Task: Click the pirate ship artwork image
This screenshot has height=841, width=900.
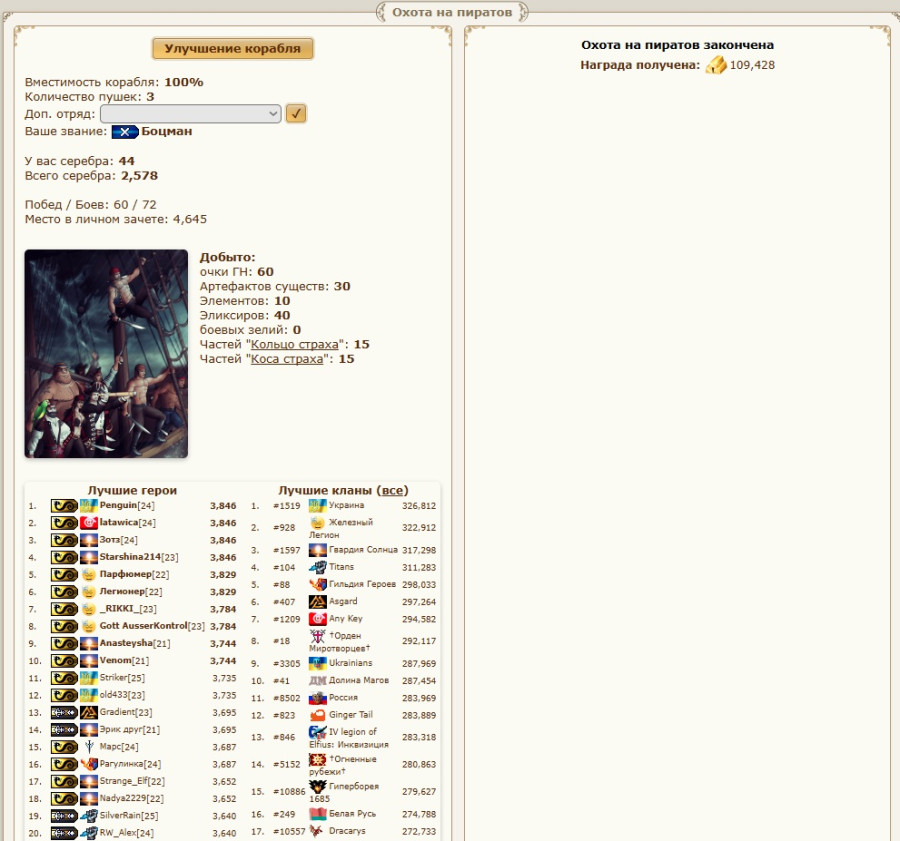Action: 106,354
